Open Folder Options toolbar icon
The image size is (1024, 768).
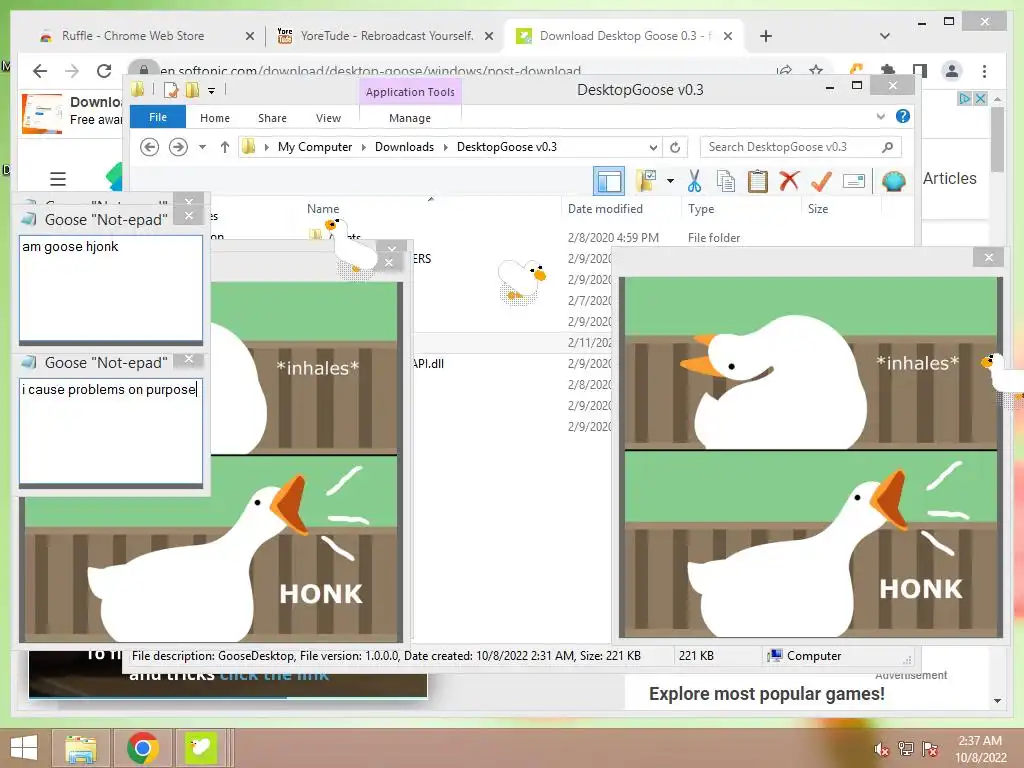point(646,181)
